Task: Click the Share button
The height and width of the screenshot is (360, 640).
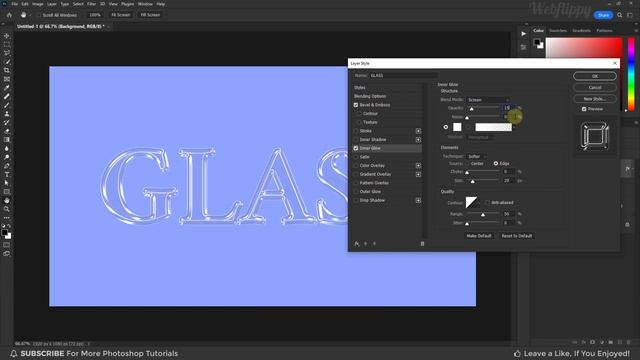Action: tap(603, 15)
